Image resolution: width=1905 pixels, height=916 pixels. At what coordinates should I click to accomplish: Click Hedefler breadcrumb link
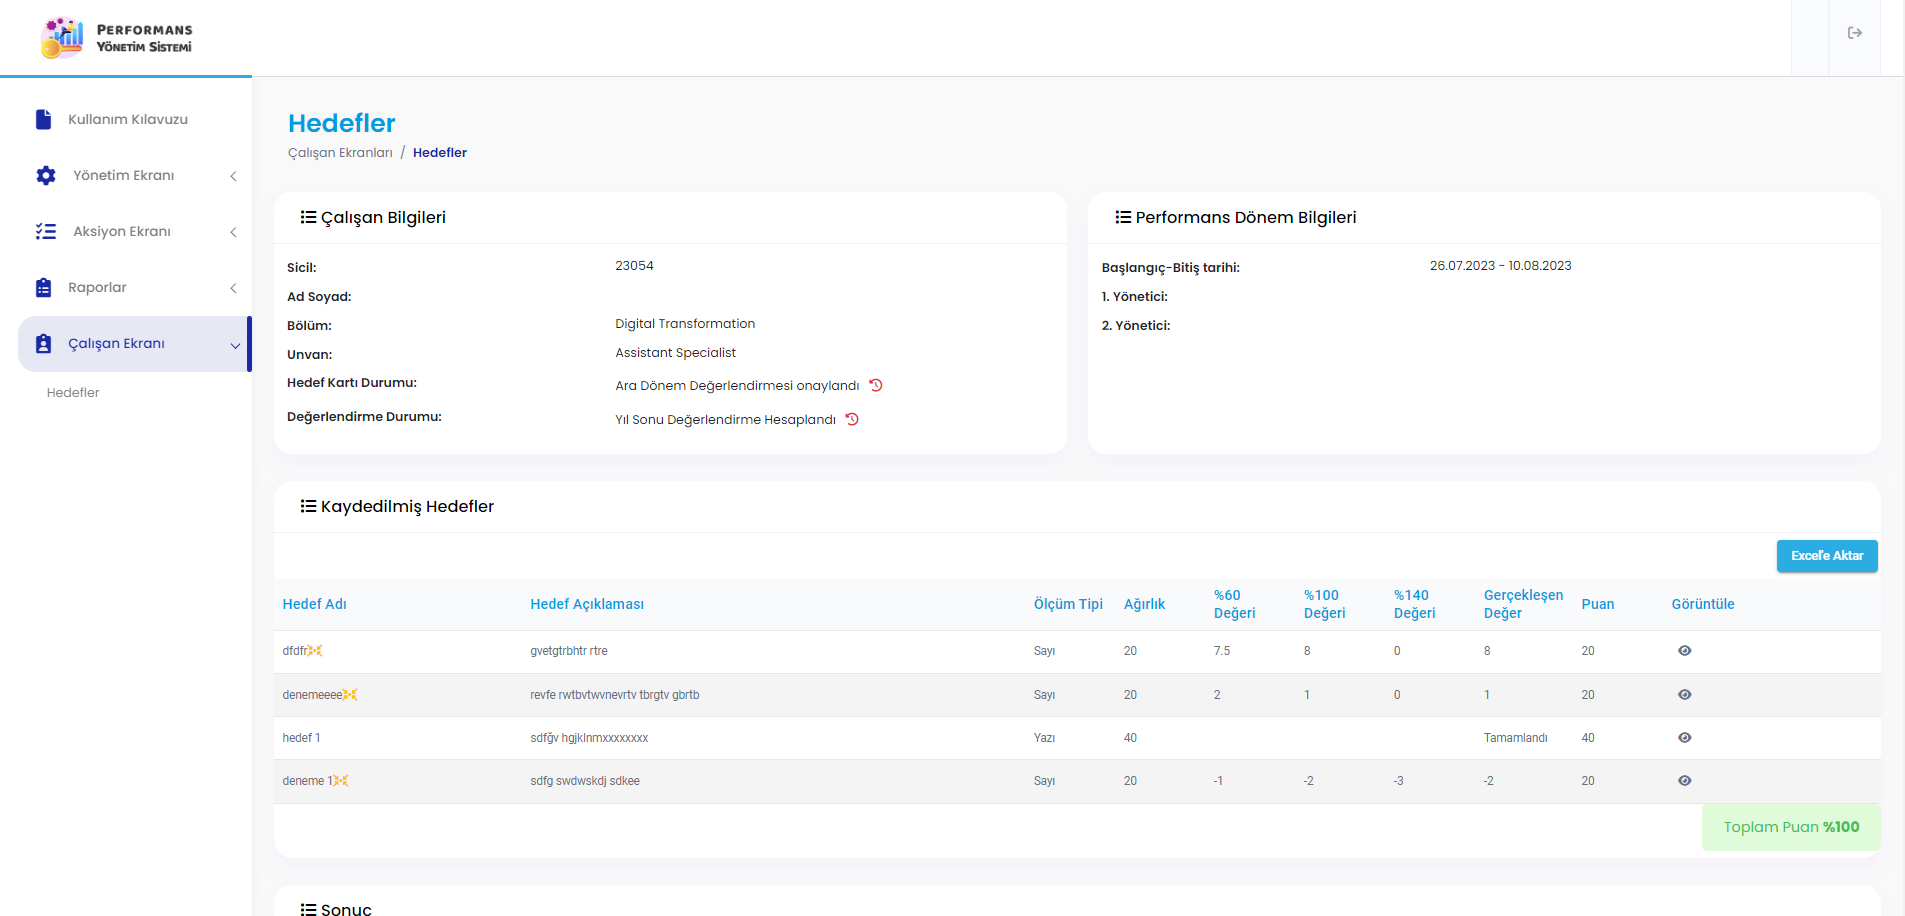(440, 152)
